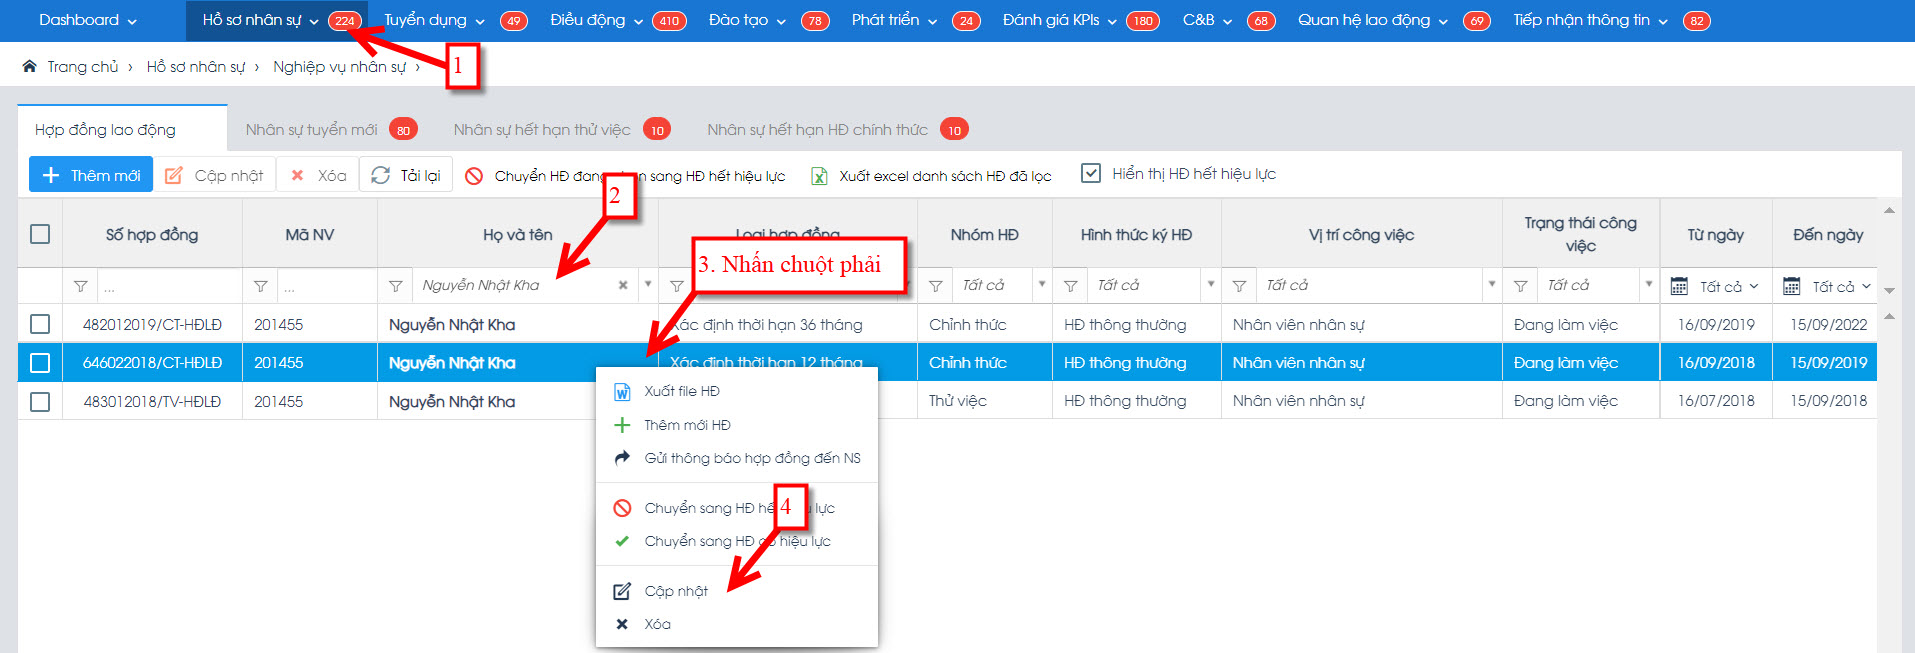
Task: Click the home icon in the breadcrumb
Action: tap(30, 67)
